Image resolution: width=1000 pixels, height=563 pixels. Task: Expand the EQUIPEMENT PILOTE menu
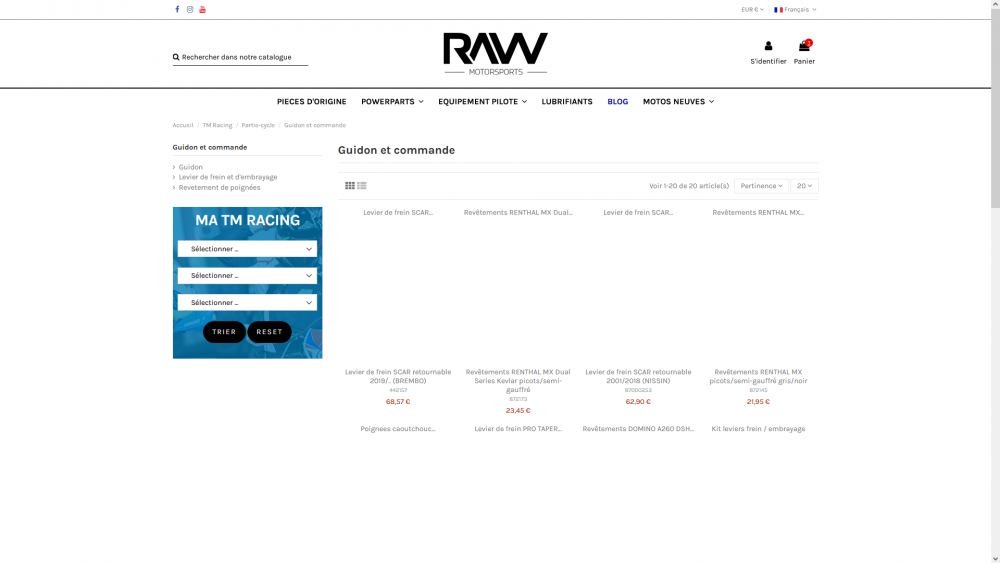[x=483, y=102]
